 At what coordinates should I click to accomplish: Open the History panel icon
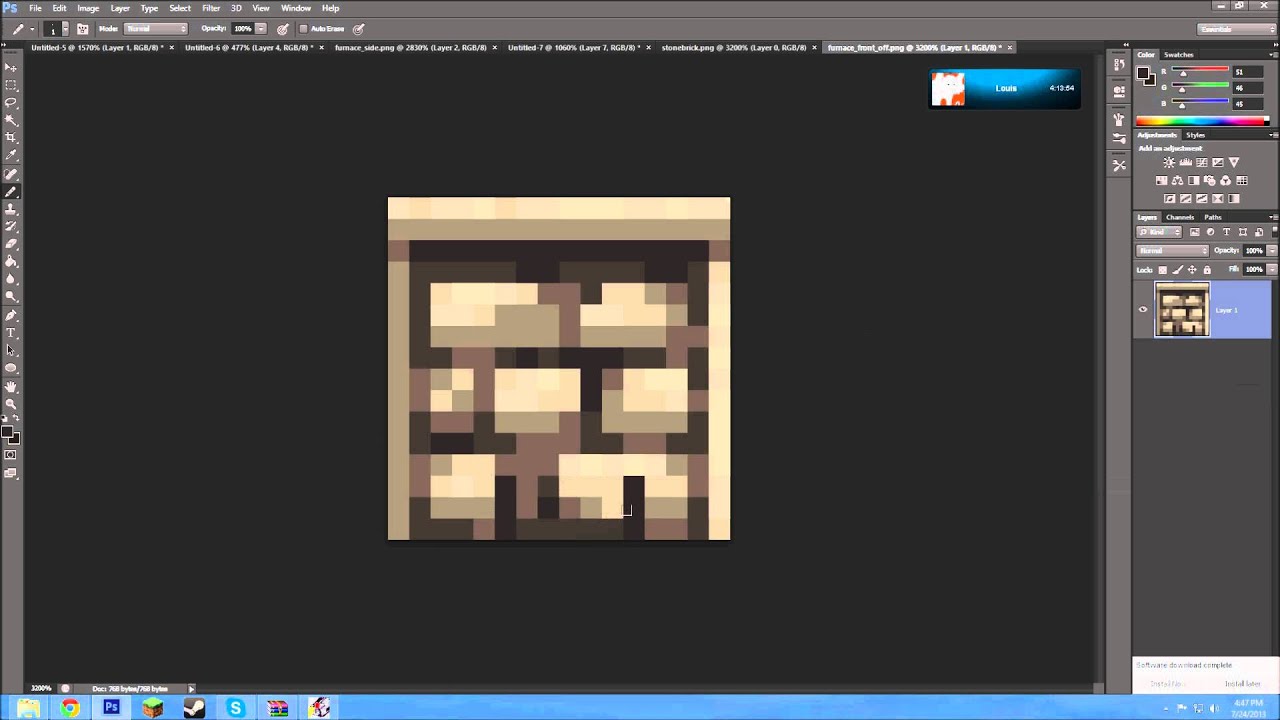click(x=1118, y=65)
